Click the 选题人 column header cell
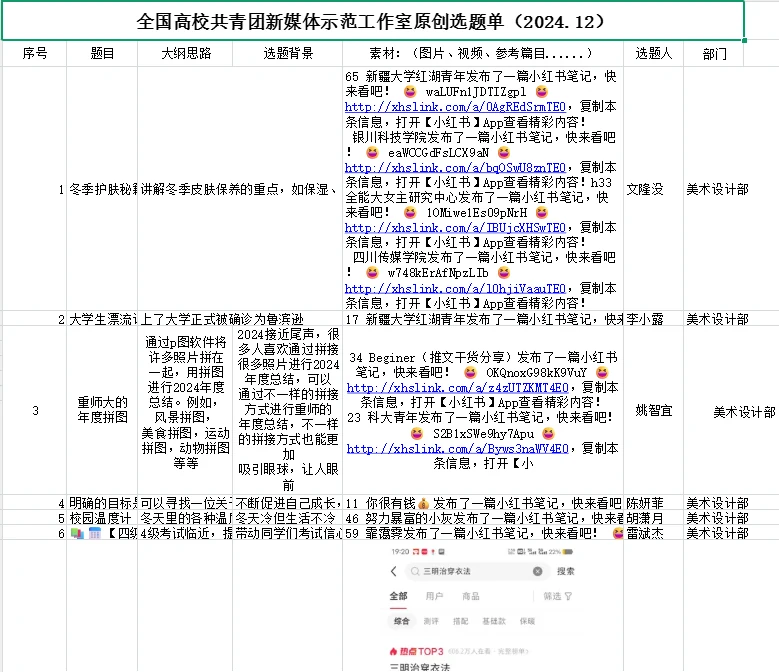Image resolution: width=779 pixels, height=672 pixels. [653, 53]
